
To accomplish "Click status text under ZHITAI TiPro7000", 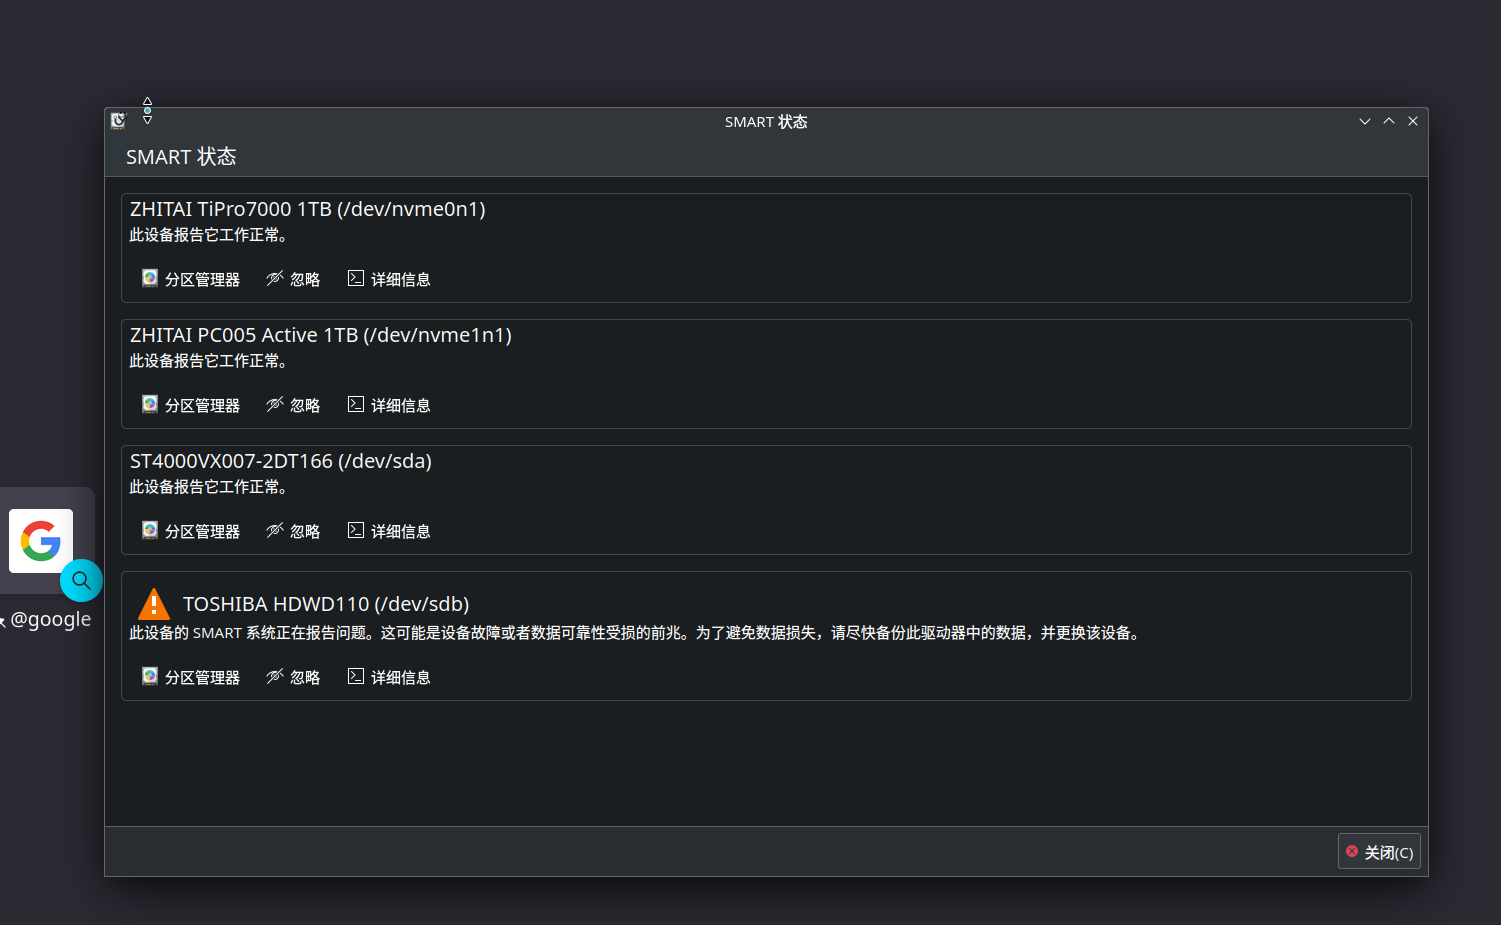I will [x=209, y=235].
